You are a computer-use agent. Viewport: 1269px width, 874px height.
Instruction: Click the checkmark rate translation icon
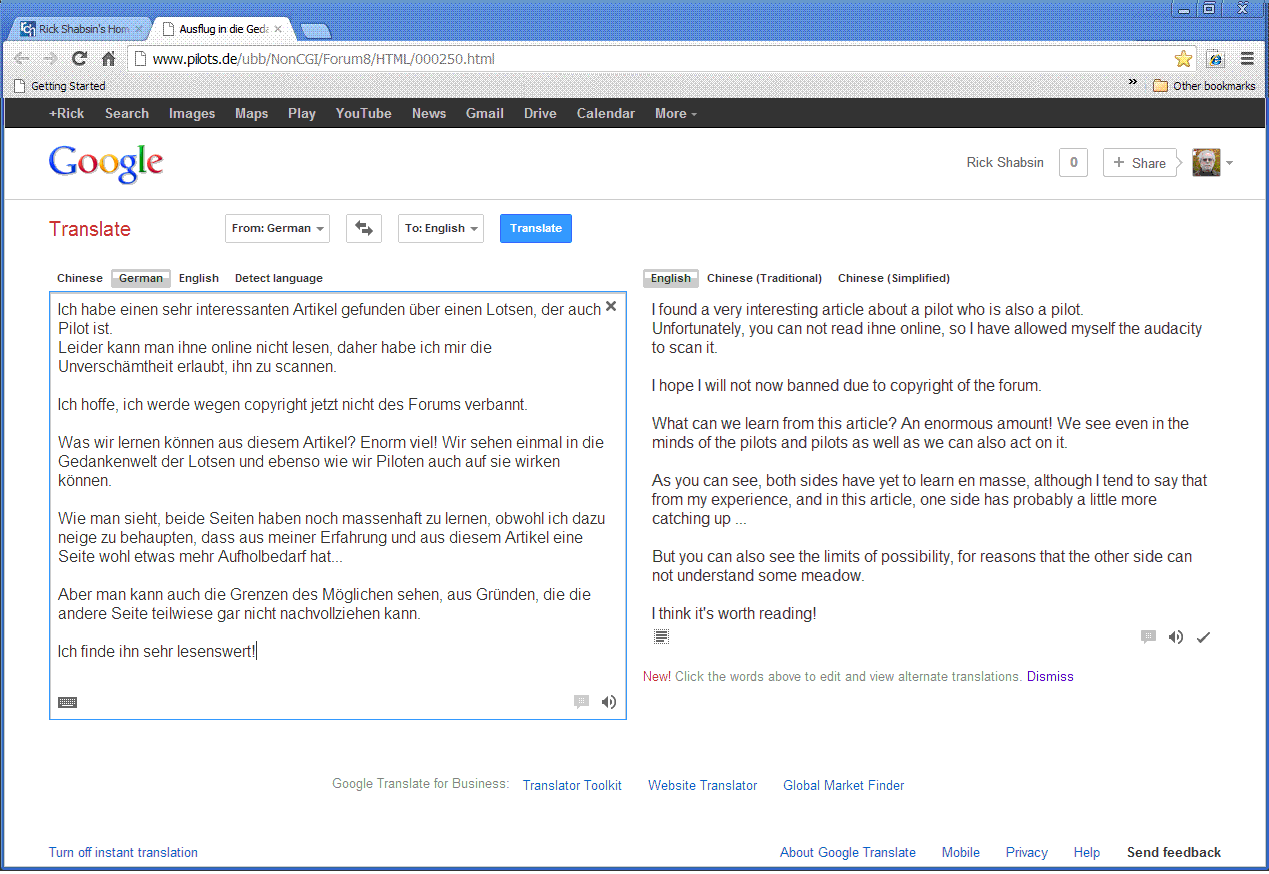pyautogui.click(x=1203, y=637)
